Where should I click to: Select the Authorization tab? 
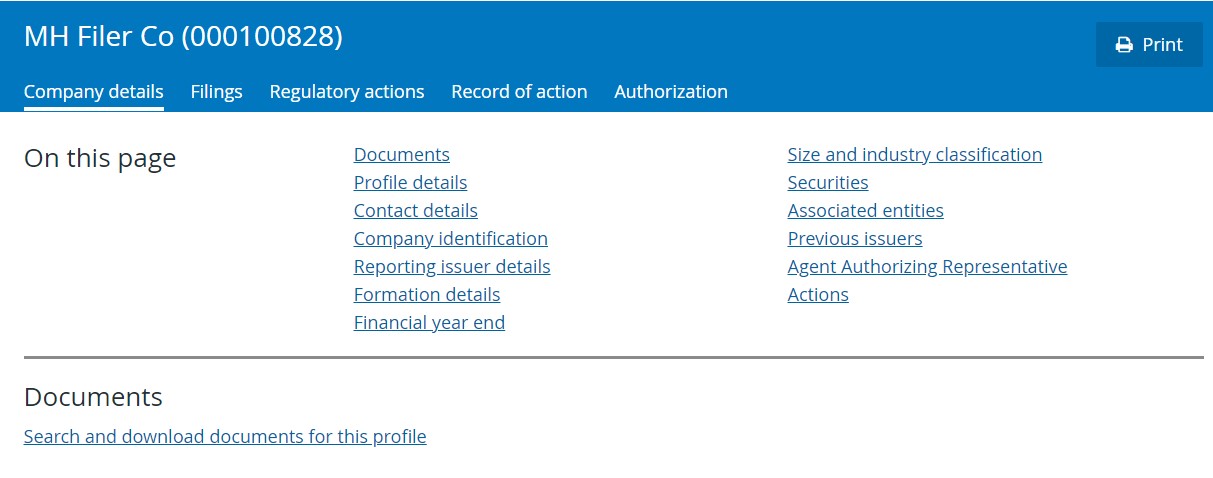(671, 92)
